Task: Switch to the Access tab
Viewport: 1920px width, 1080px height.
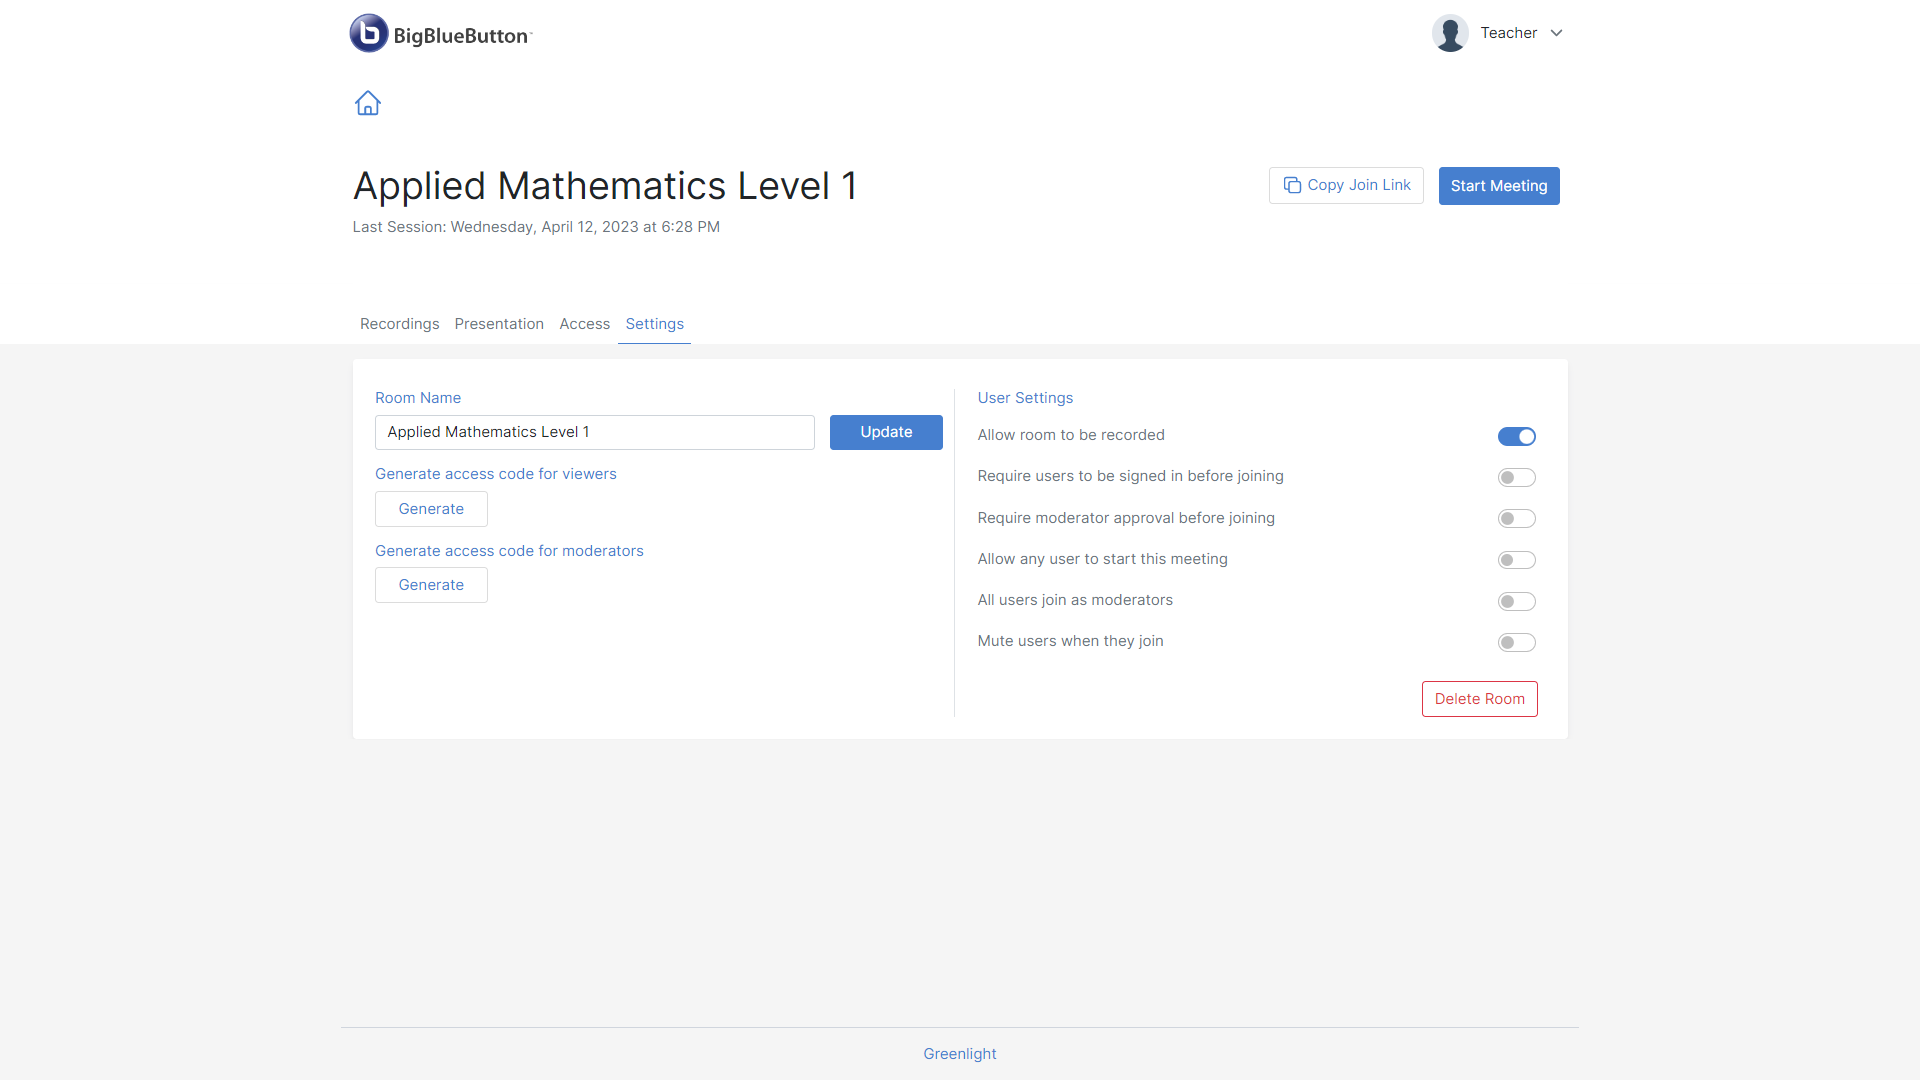Action: [583, 323]
